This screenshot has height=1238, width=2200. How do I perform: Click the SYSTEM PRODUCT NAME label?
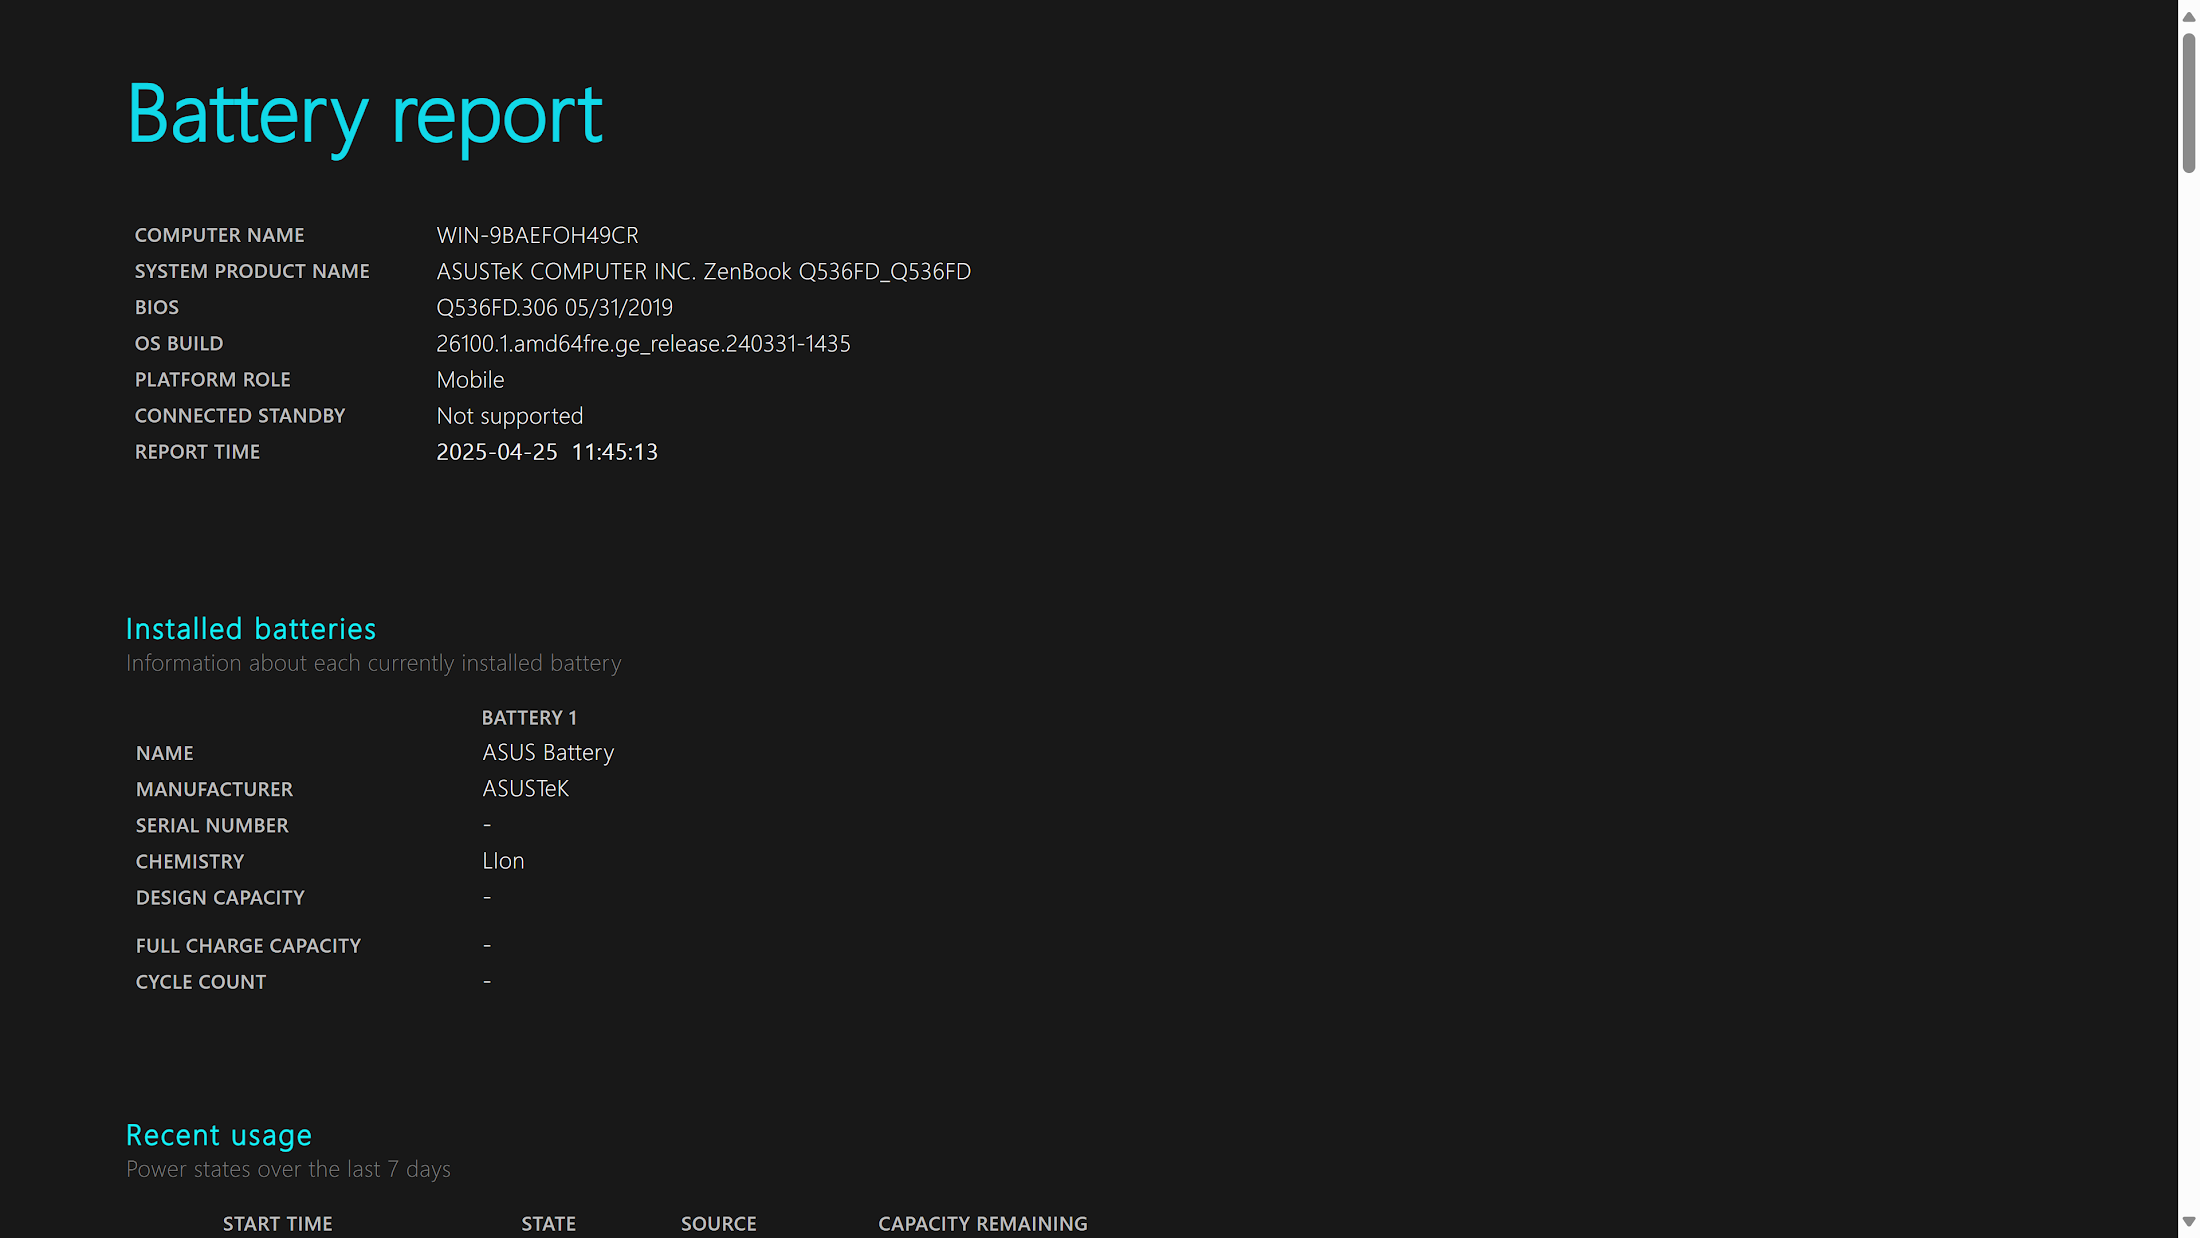tap(252, 271)
